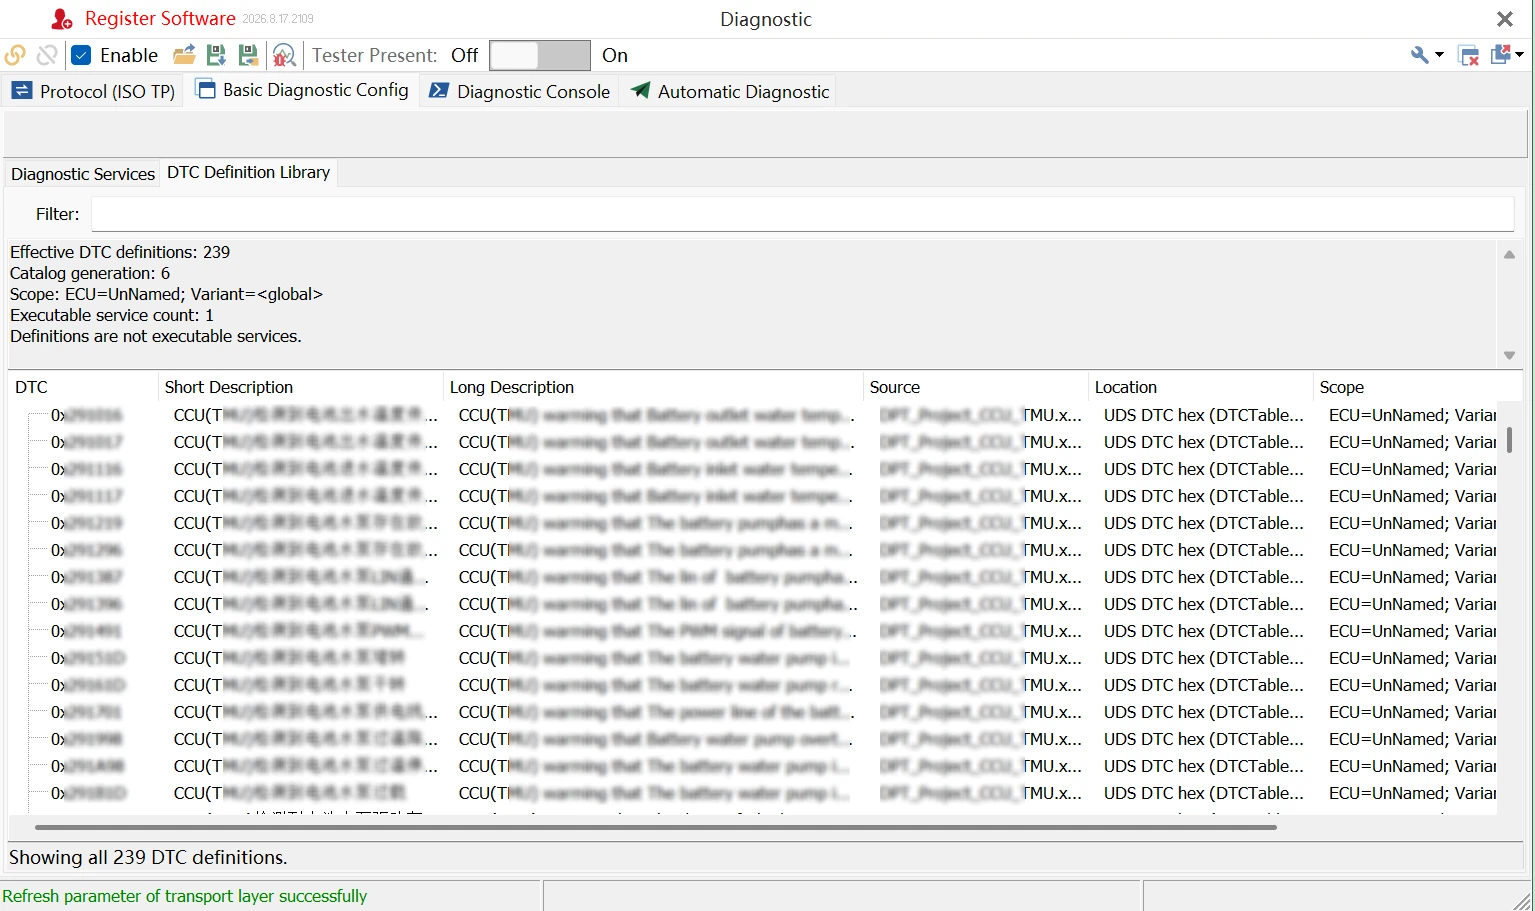This screenshot has height=911, width=1535.
Task: Switch to Diagnostic Console tab
Action: (x=520, y=91)
